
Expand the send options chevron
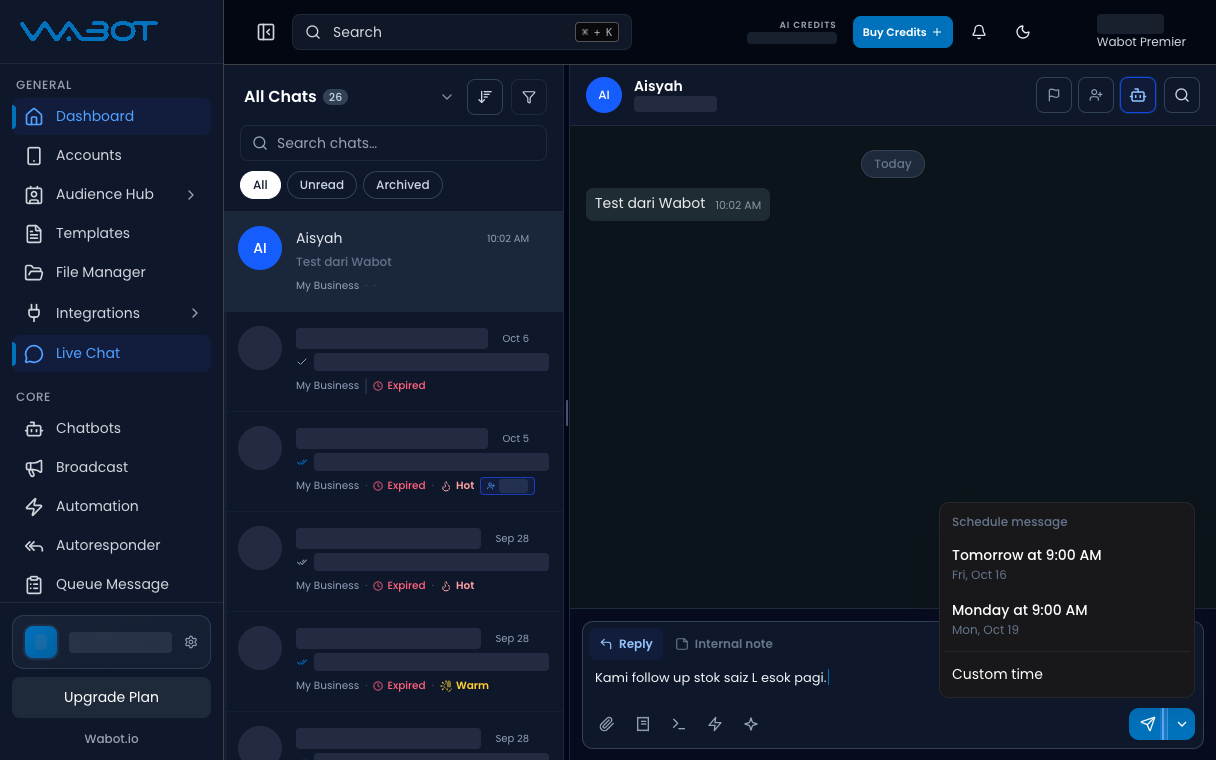click(1182, 724)
